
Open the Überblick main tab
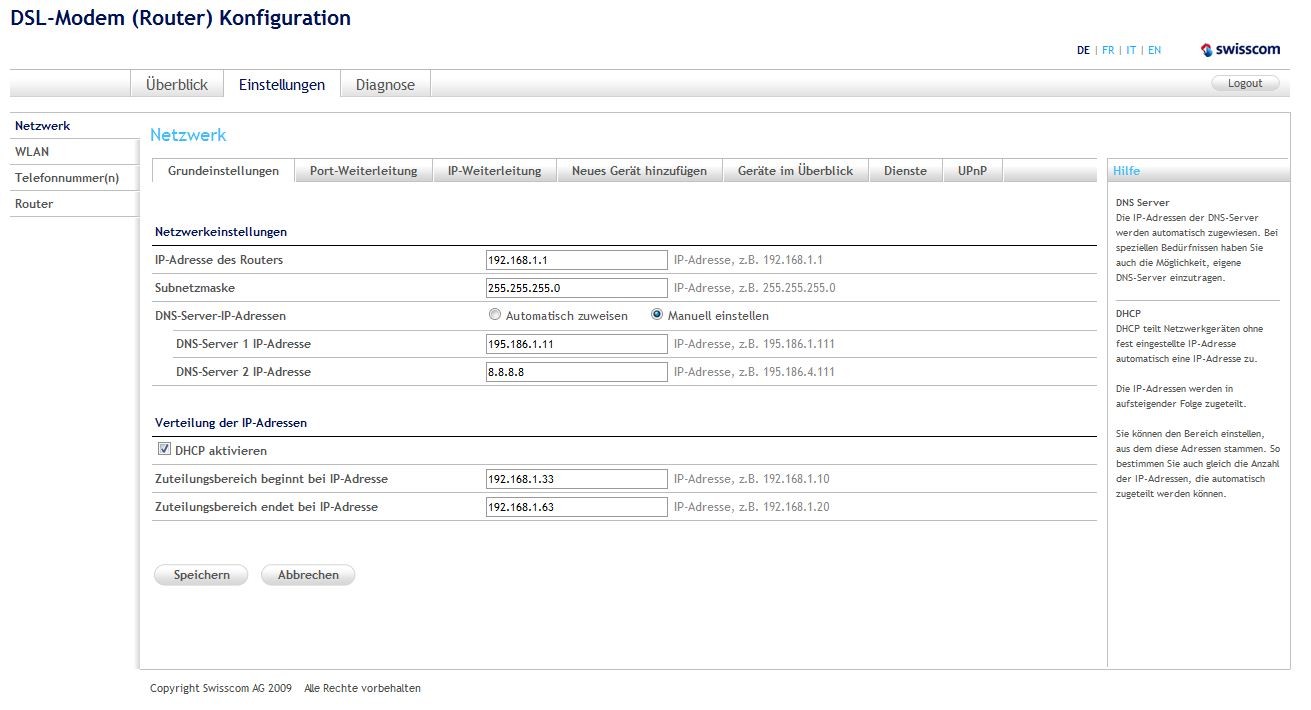[177, 85]
